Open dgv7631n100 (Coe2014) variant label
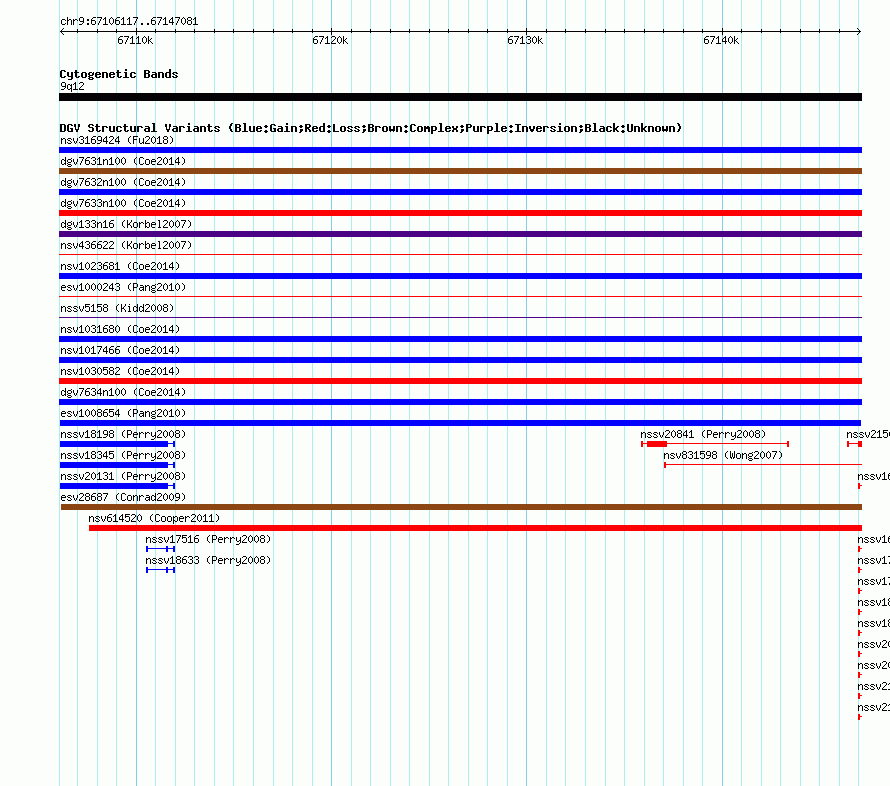The image size is (890, 786). click(123, 161)
